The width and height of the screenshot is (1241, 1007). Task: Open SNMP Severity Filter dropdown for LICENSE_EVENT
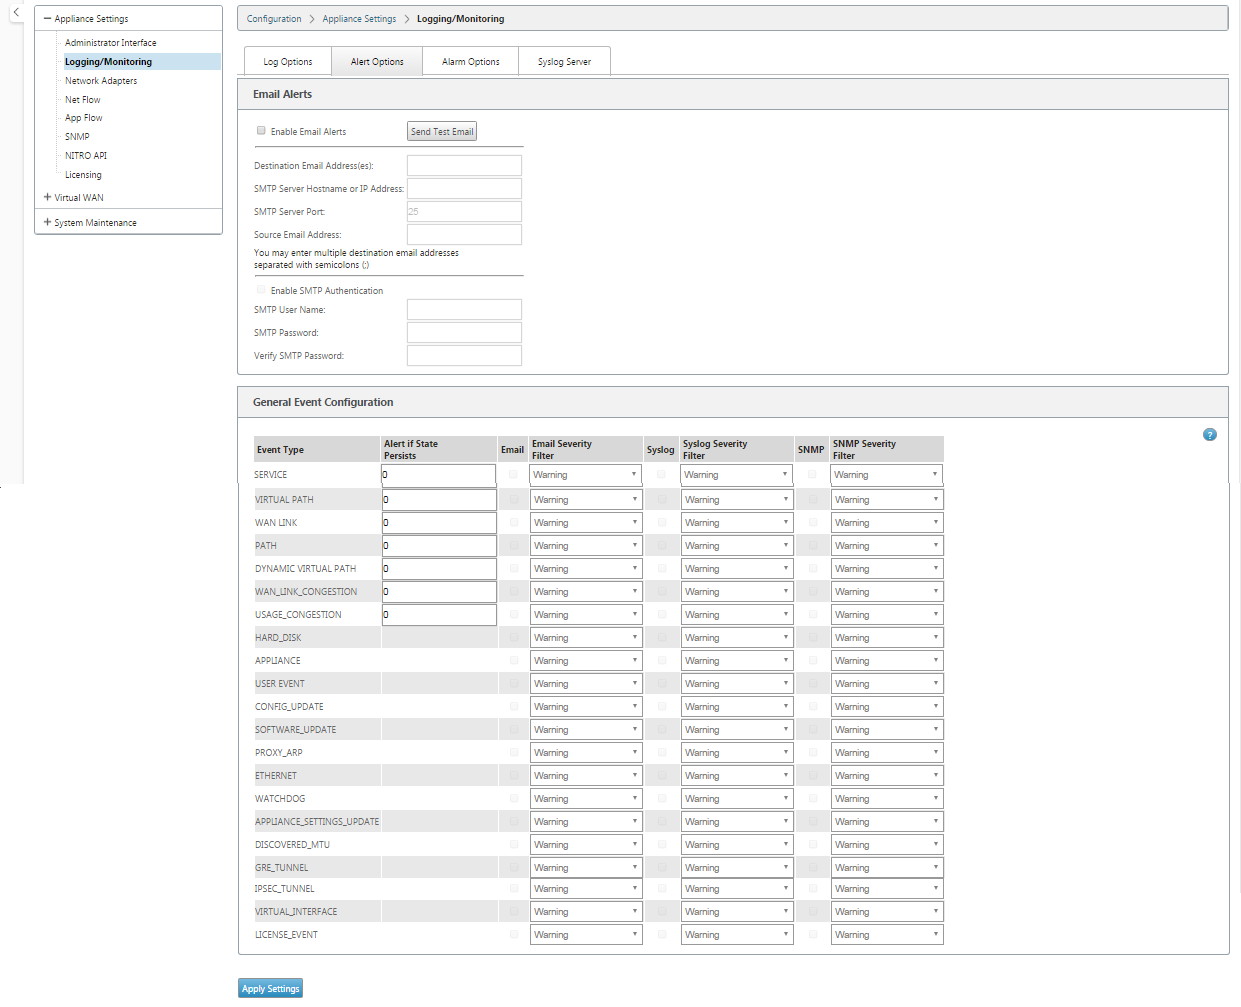[x=887, y=935]
